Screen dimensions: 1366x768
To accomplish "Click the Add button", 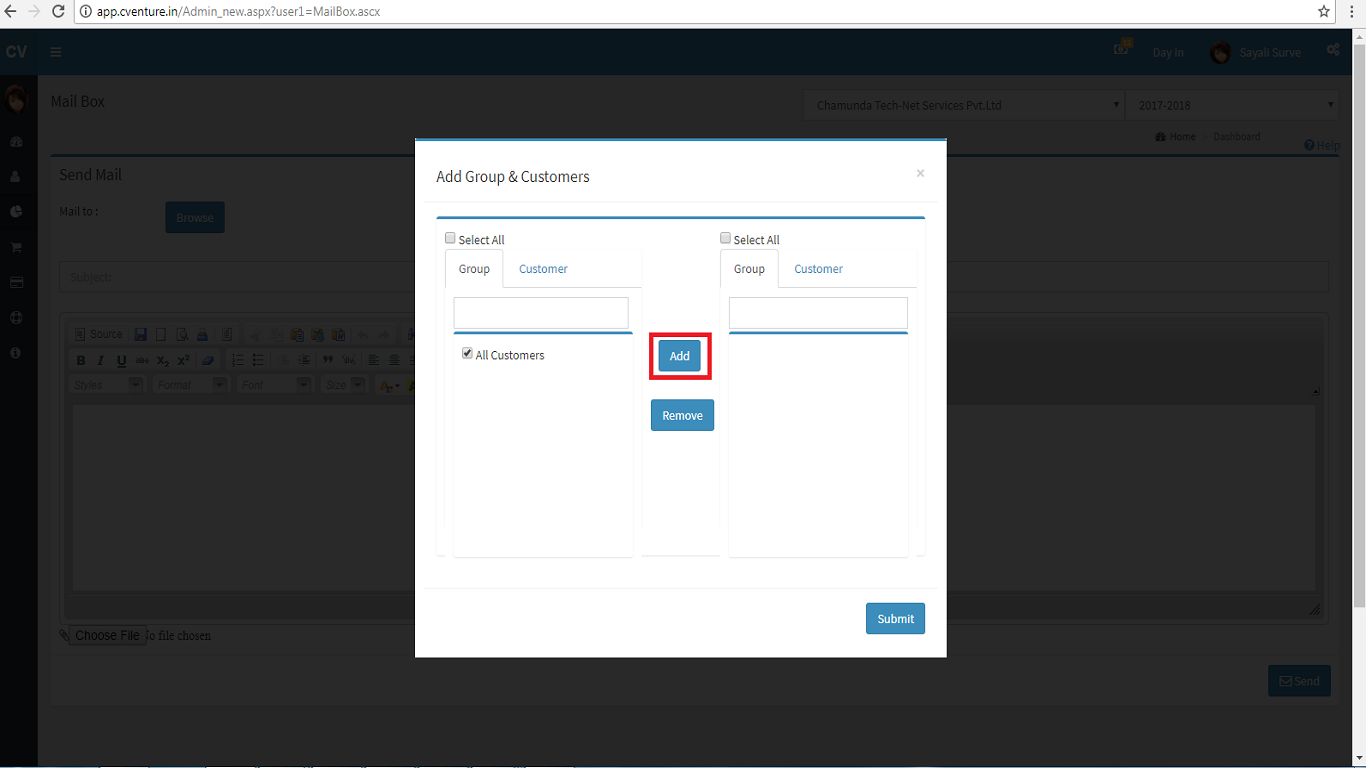I will click(680, 356).
